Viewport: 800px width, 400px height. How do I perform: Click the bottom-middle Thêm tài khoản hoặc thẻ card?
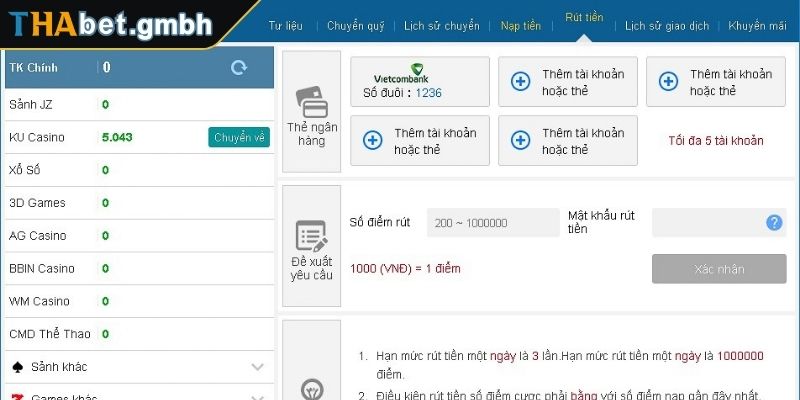click(x=568, y=140)
